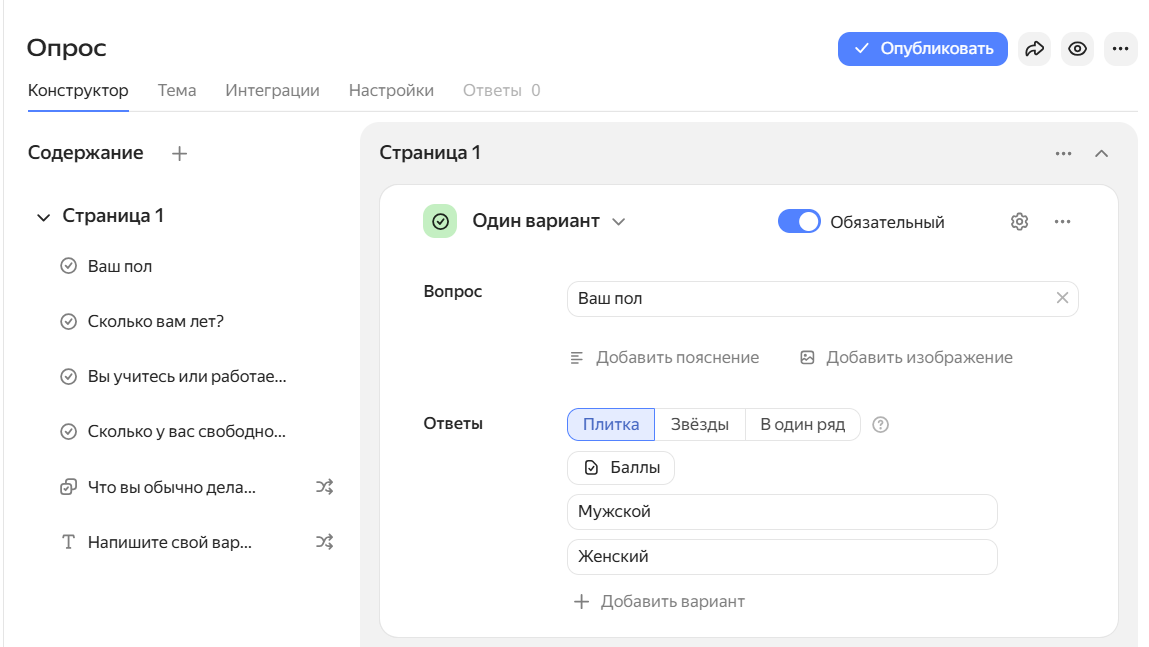The image size is (1149, 647).
Task: Click the share arrow icon
Action: (x=1034, y=49)
